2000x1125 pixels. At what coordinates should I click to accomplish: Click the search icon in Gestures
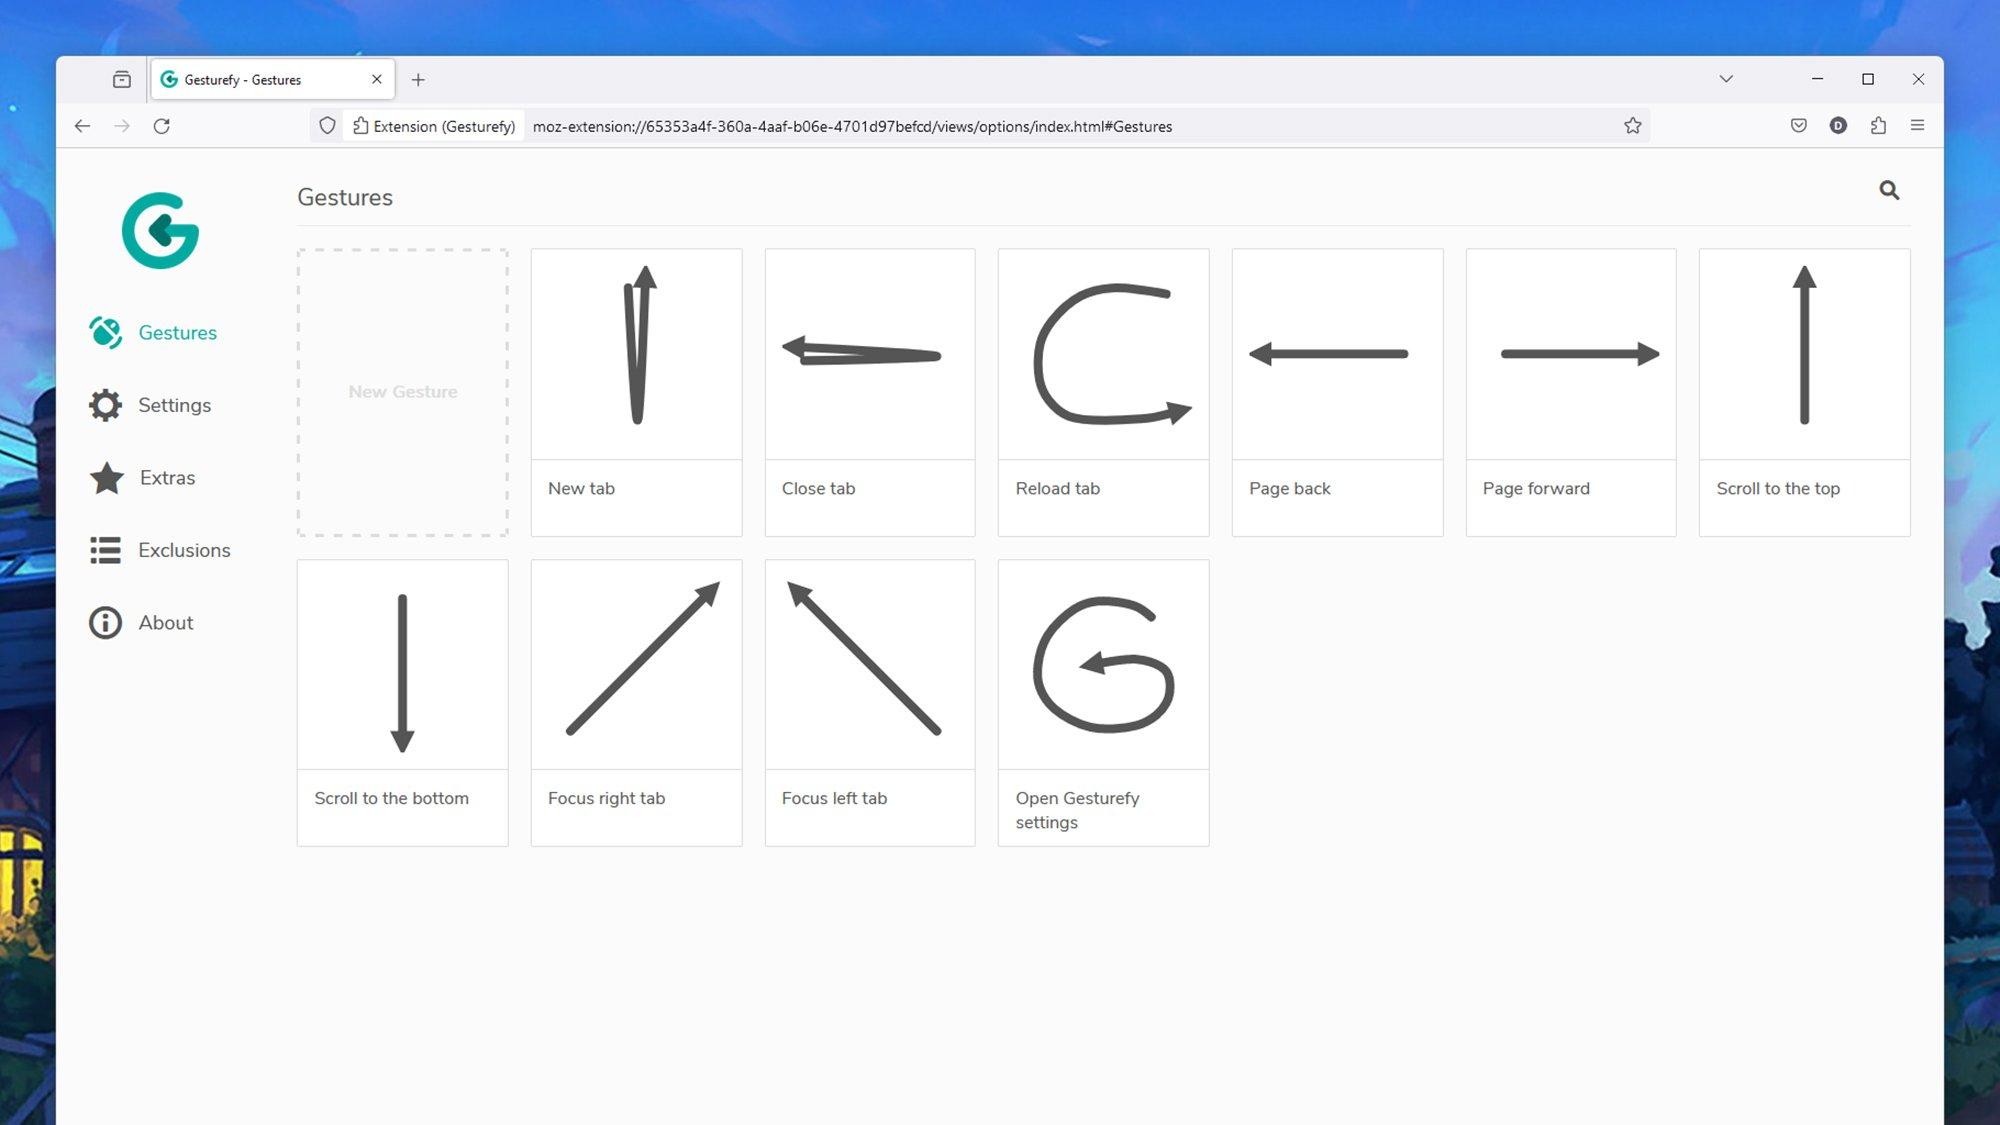click(1889, 190)
